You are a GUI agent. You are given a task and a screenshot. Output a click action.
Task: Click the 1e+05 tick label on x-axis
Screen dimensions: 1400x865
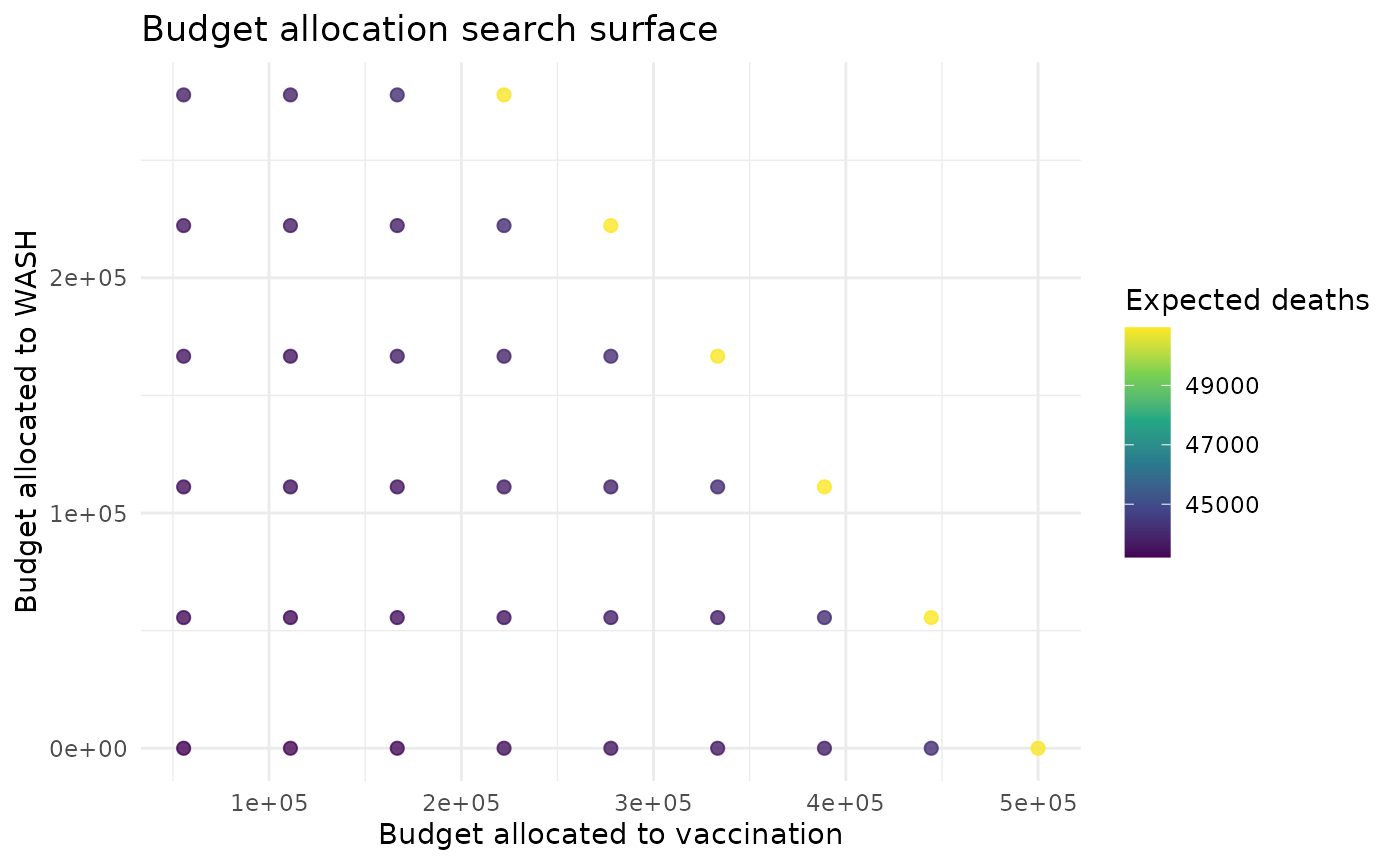[x=268, y=803]
